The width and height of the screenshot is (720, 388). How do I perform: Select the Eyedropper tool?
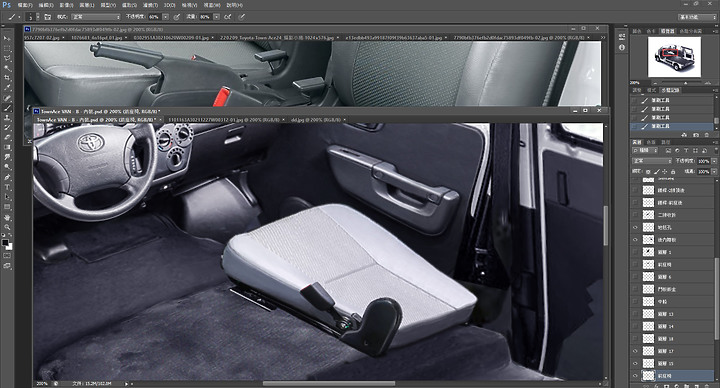click(7, 88)
